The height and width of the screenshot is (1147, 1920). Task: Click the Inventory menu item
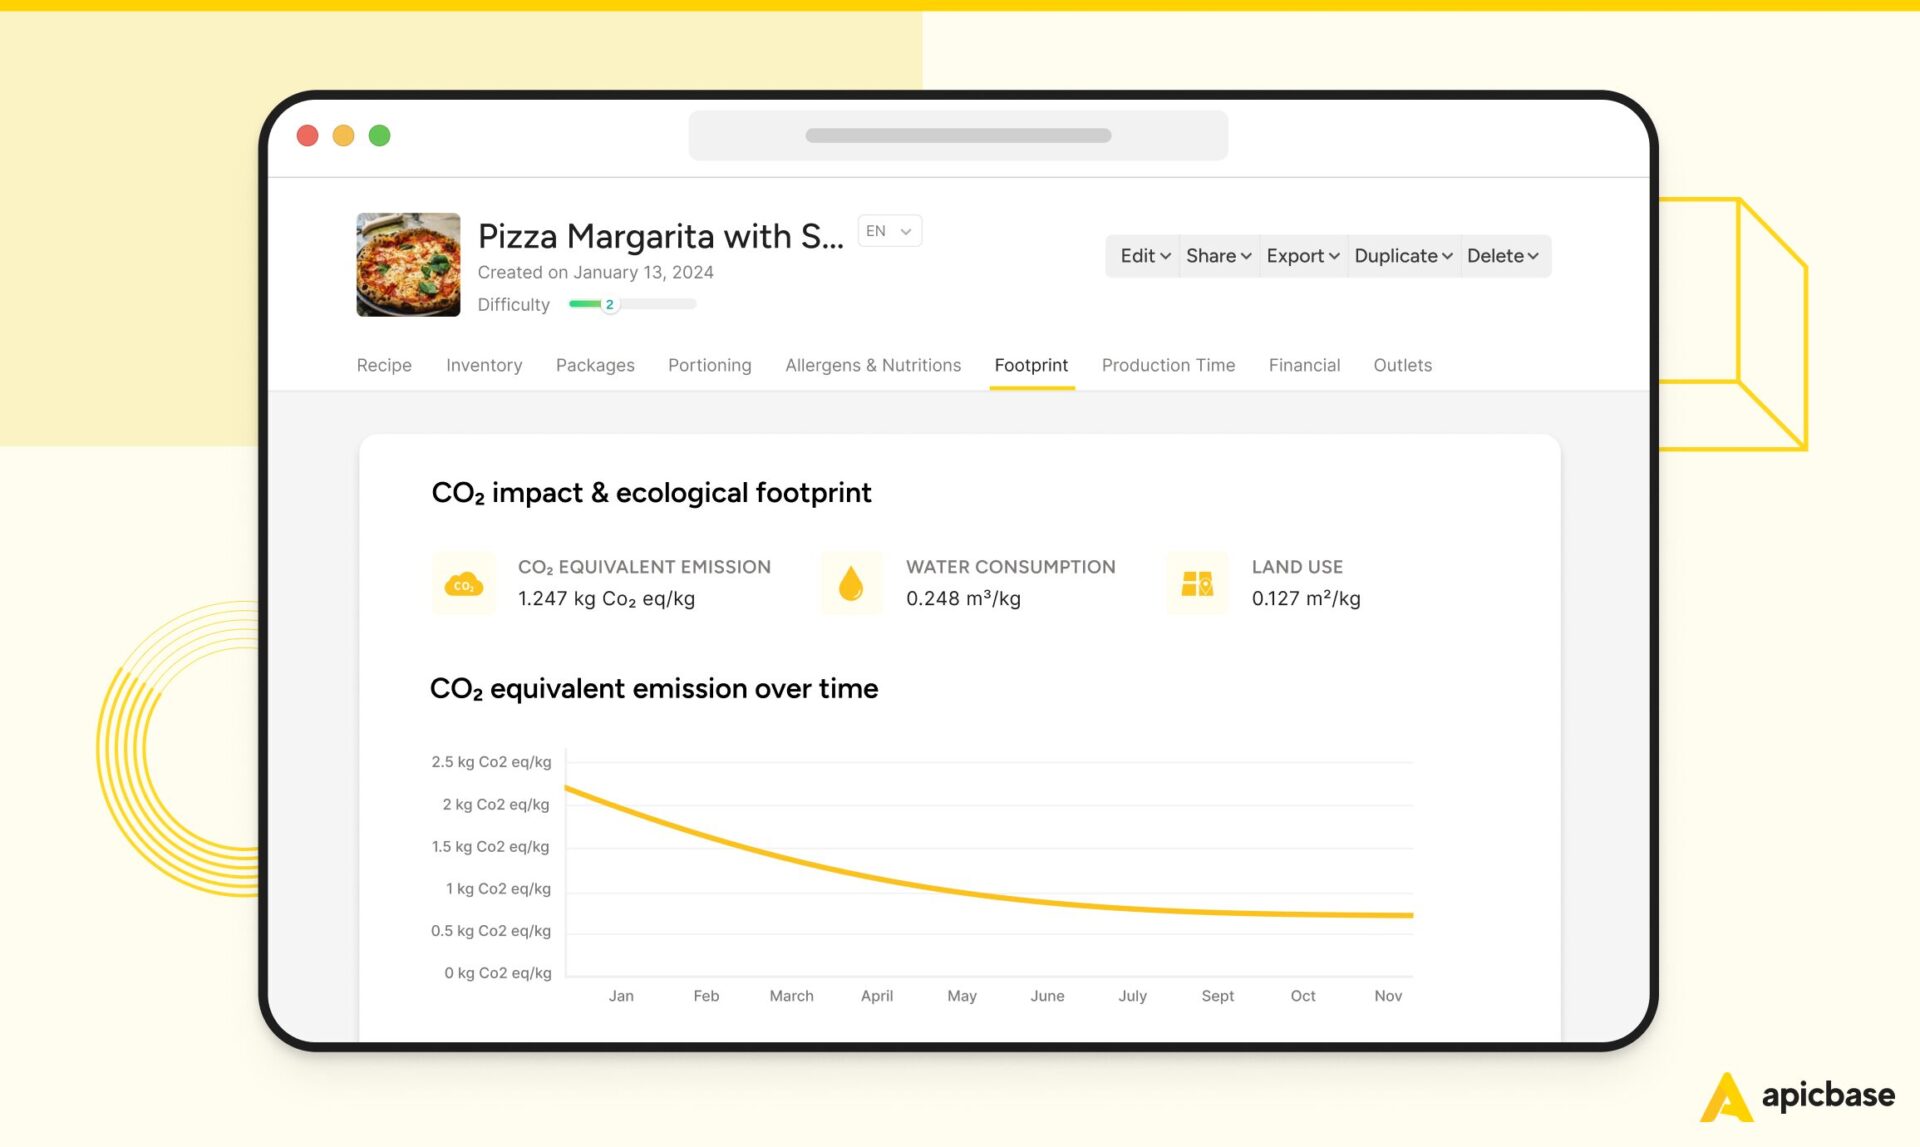[483, 366]
